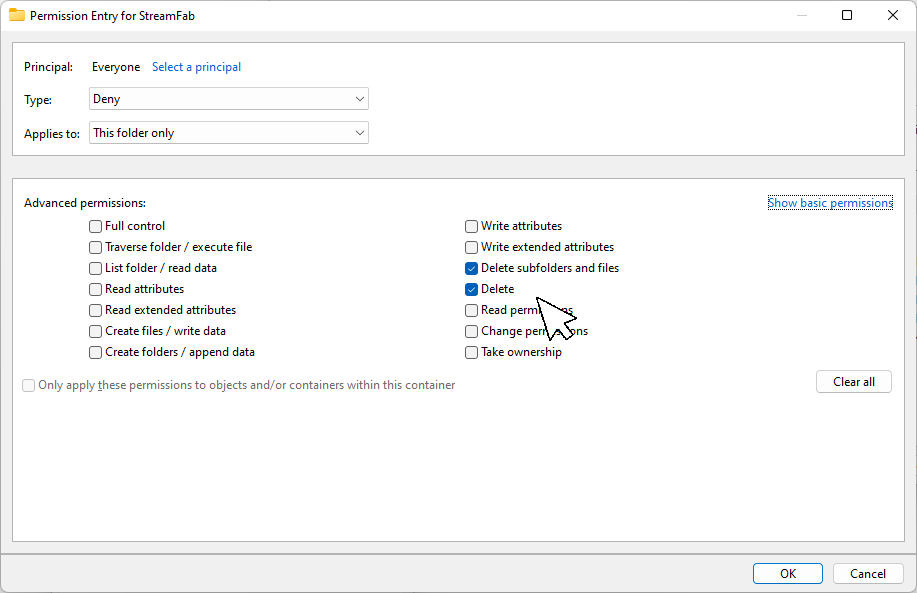Click the Select a principal link
This screenshot has height=593, width=917.
196,67
